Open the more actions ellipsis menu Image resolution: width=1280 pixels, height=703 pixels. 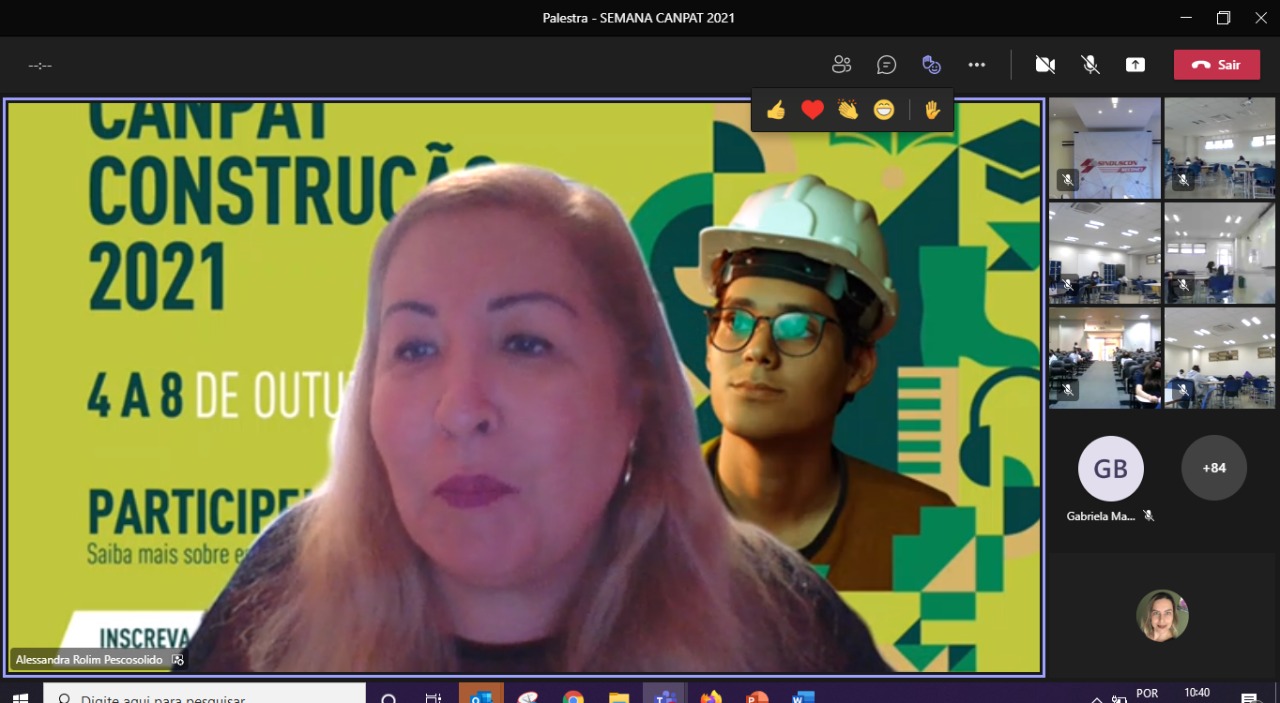(977, 65)
